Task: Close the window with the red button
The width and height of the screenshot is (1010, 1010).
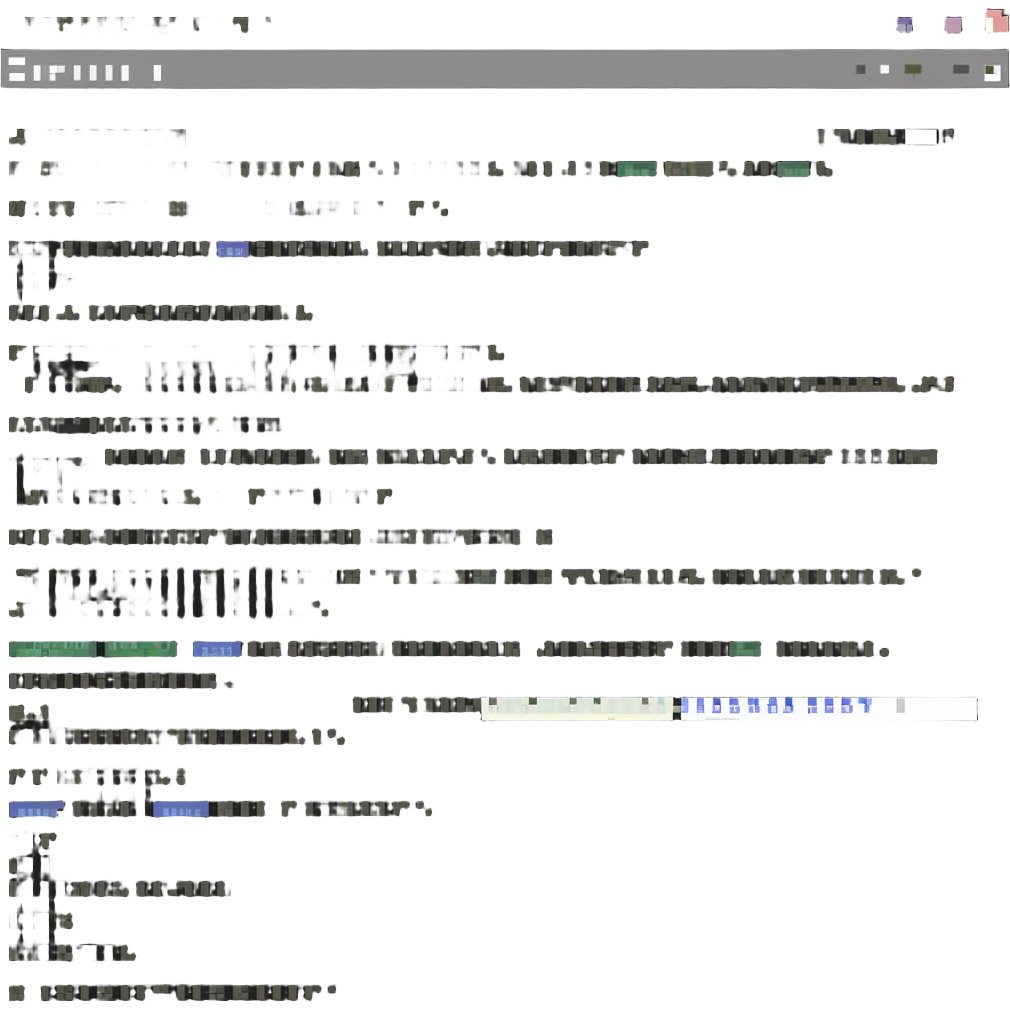Action: (x=996, y=23)
